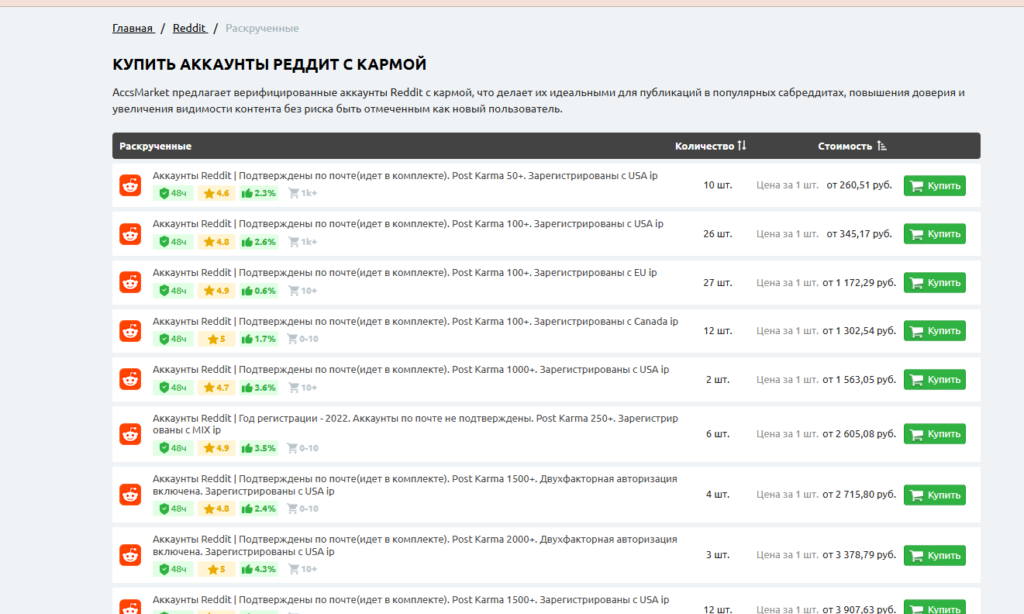This screenshot has width=1024, height=614.
Task: Click 48ч shield badge in Karma 2000+ row
Action: pos(173,569)
